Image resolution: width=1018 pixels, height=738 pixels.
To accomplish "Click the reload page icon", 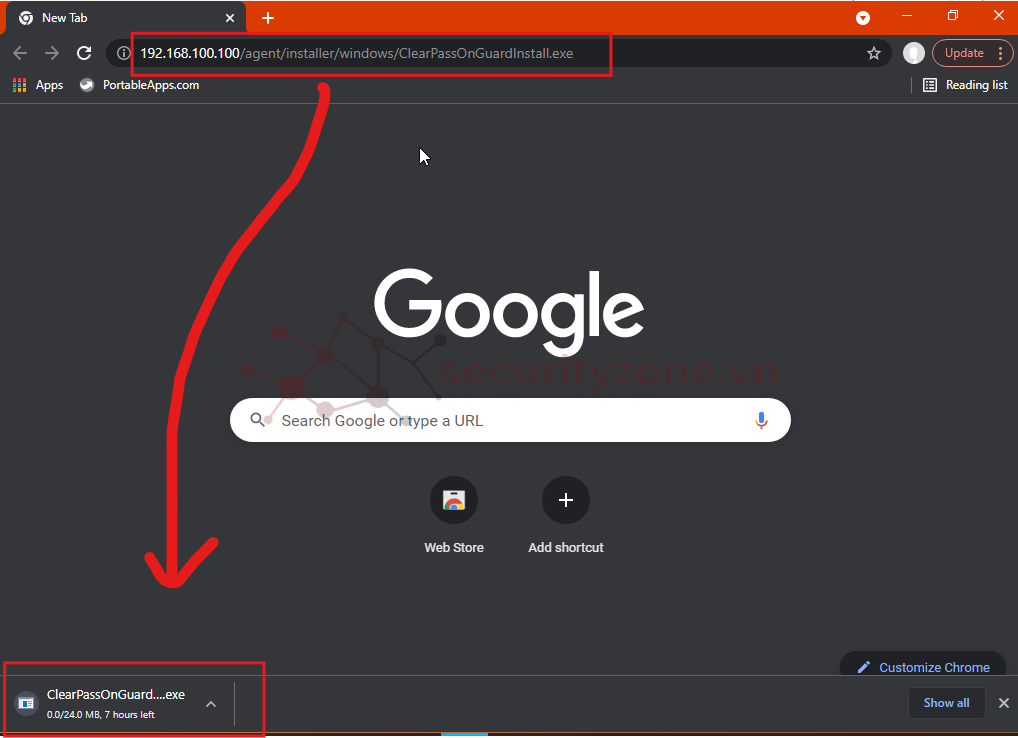I will click(x=85, y=53).
